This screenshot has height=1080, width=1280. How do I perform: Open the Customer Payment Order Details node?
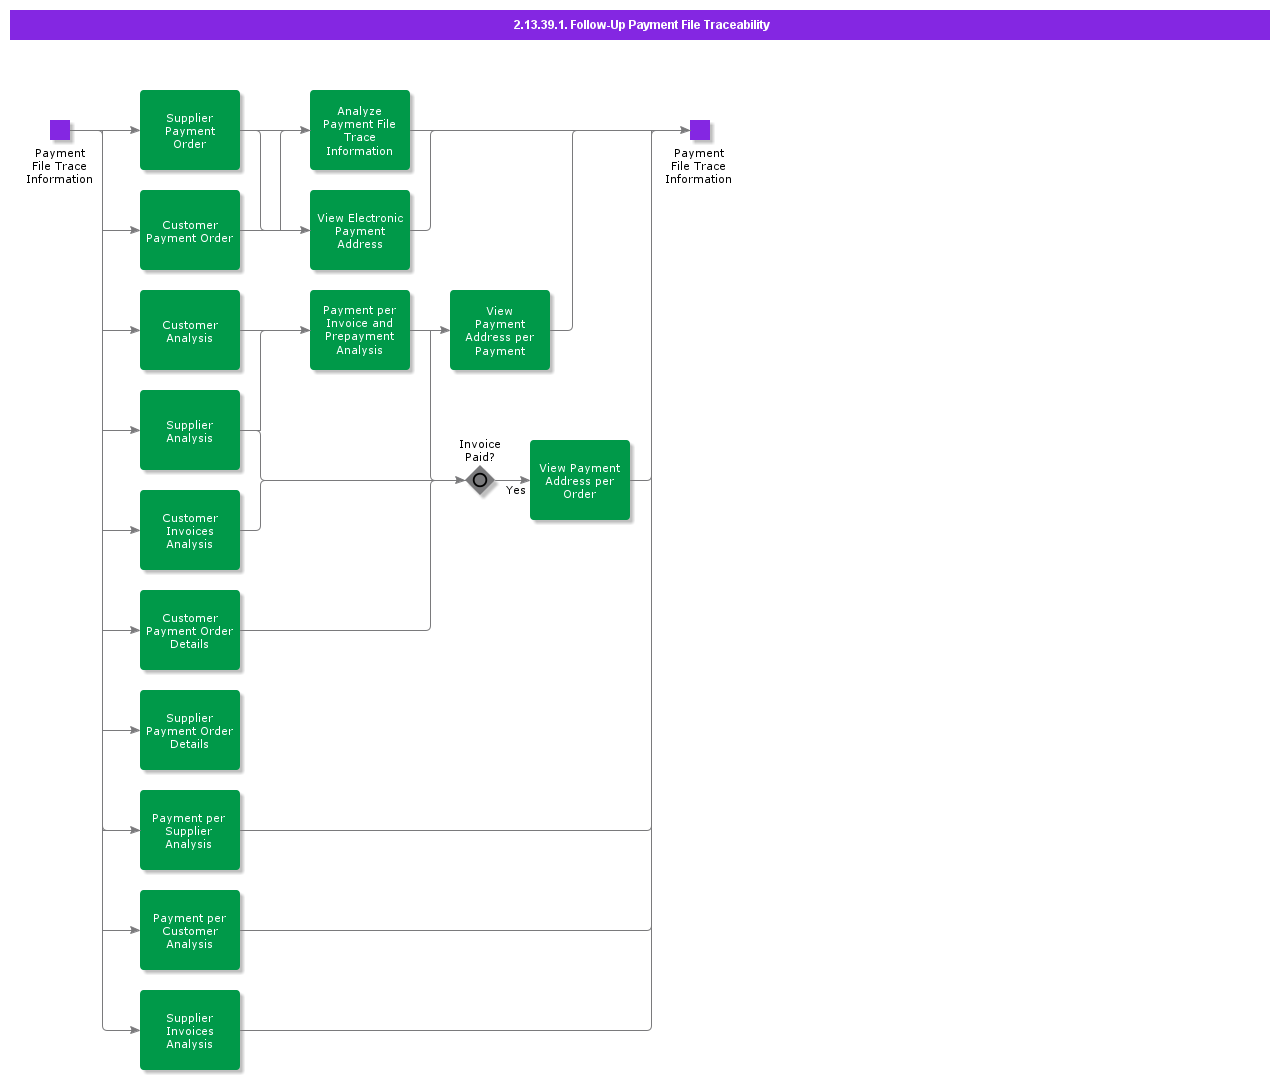coord(190,630)
